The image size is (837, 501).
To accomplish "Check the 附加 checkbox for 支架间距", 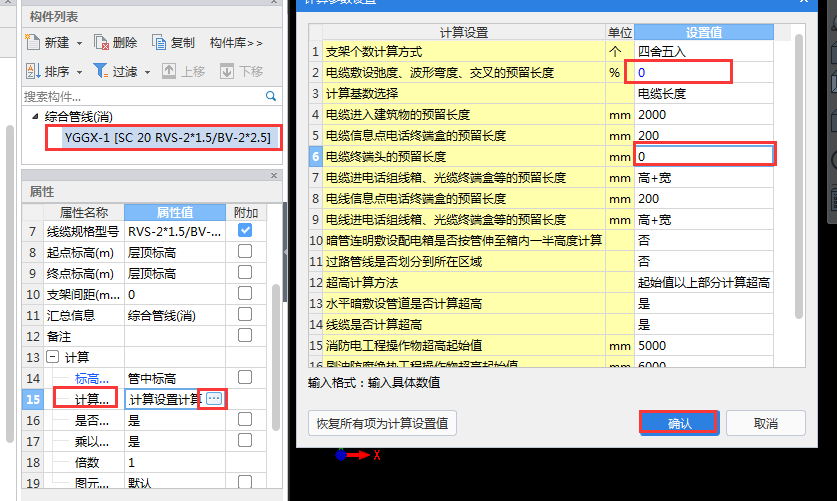I will click(245, 293).
